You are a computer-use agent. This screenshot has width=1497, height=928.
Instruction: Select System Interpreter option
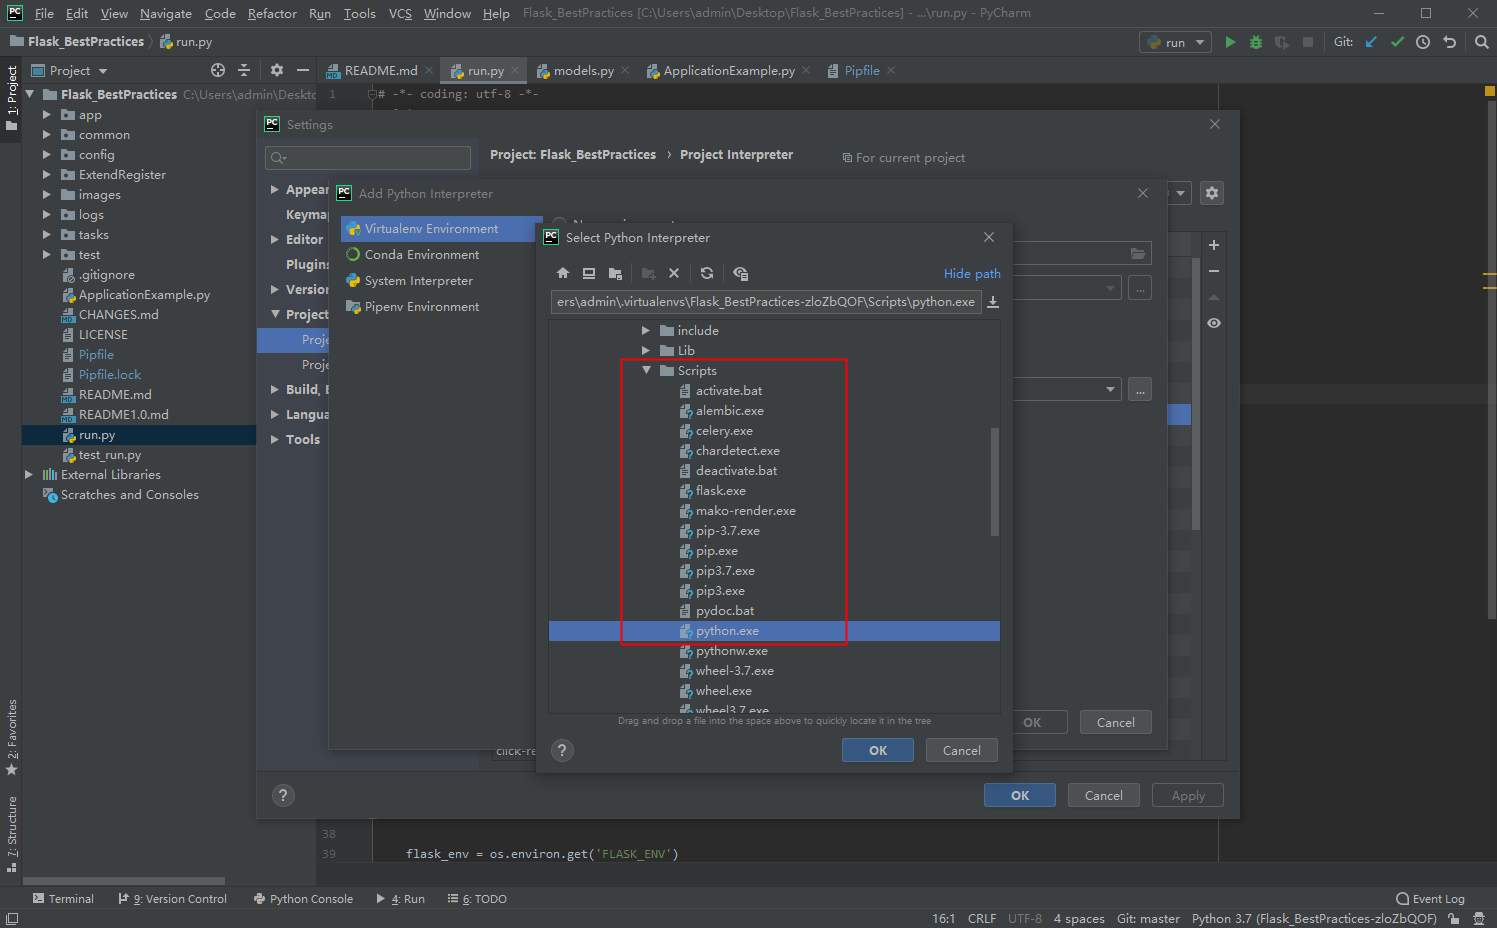[x=419, y=281]
